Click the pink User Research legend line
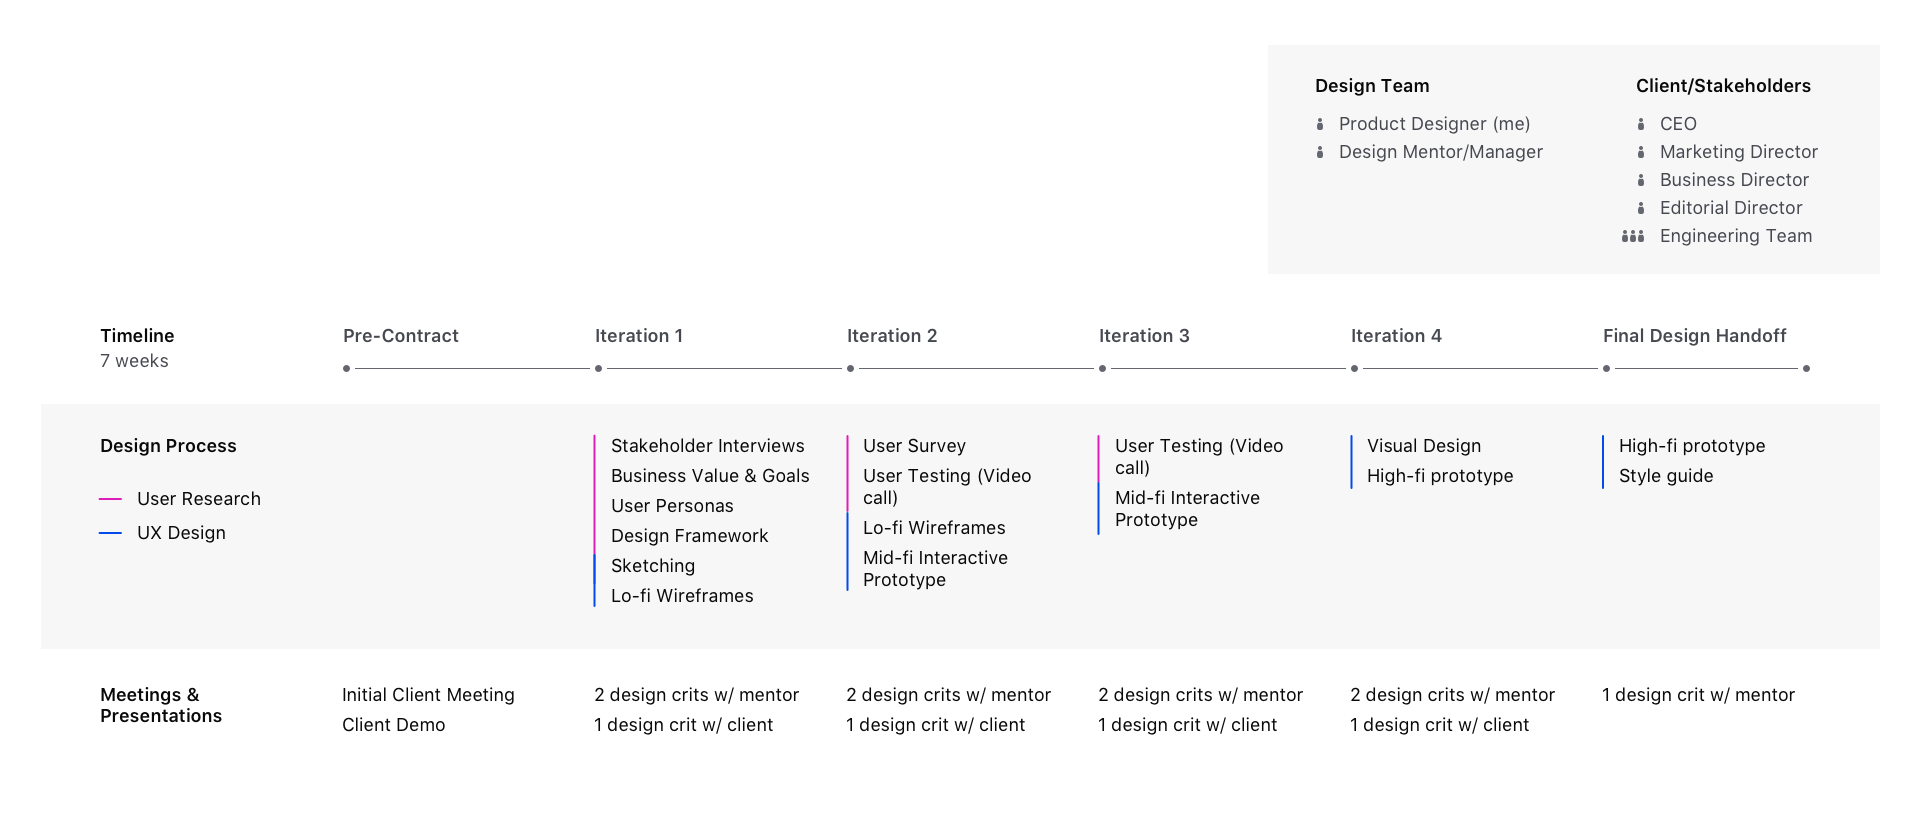1920x820 pixels. [111, 499]
